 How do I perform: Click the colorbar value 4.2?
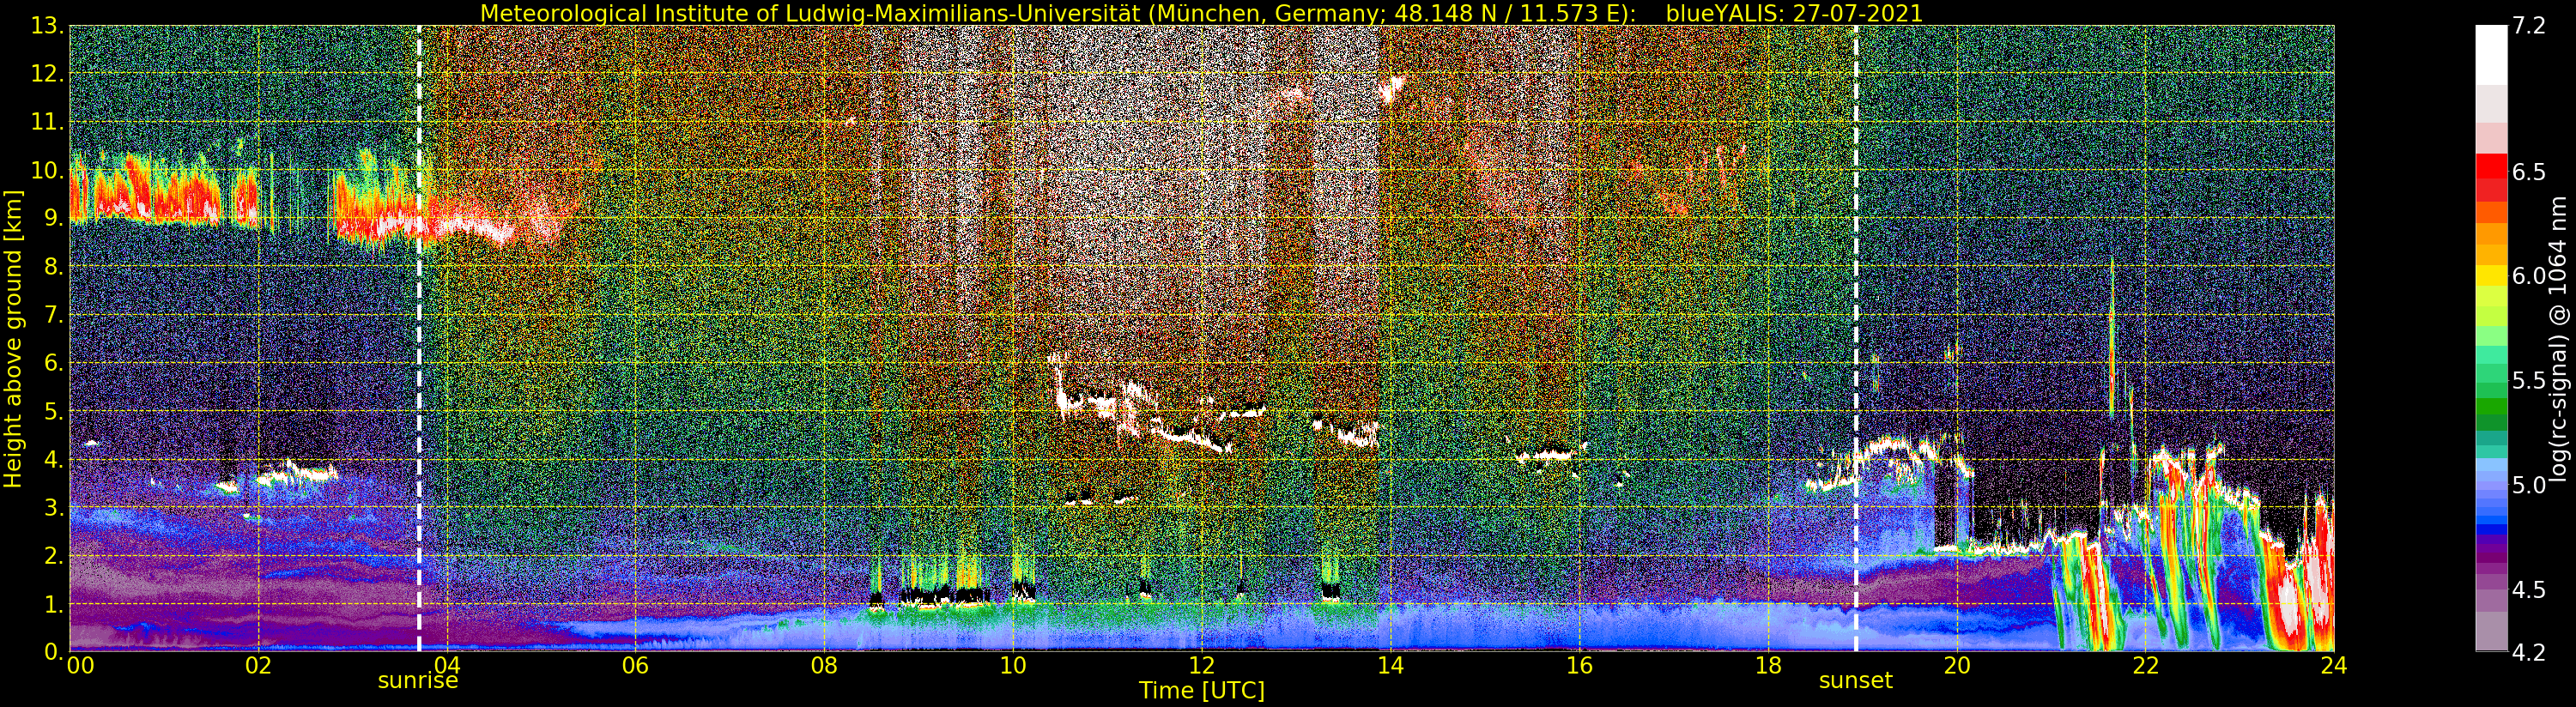(2529, 653)
